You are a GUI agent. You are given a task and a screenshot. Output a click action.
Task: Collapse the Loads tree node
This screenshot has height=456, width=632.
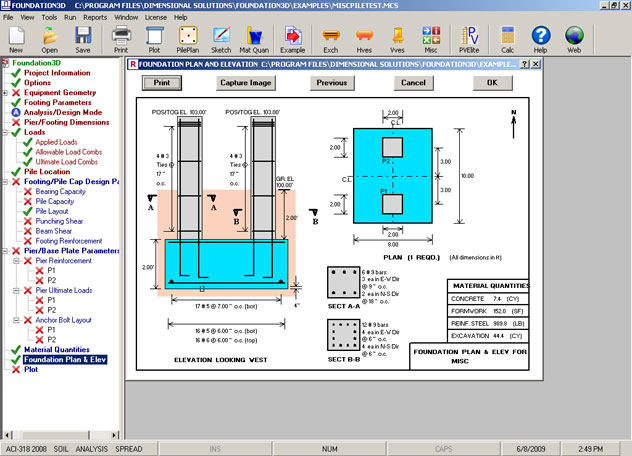click(5, 132)
